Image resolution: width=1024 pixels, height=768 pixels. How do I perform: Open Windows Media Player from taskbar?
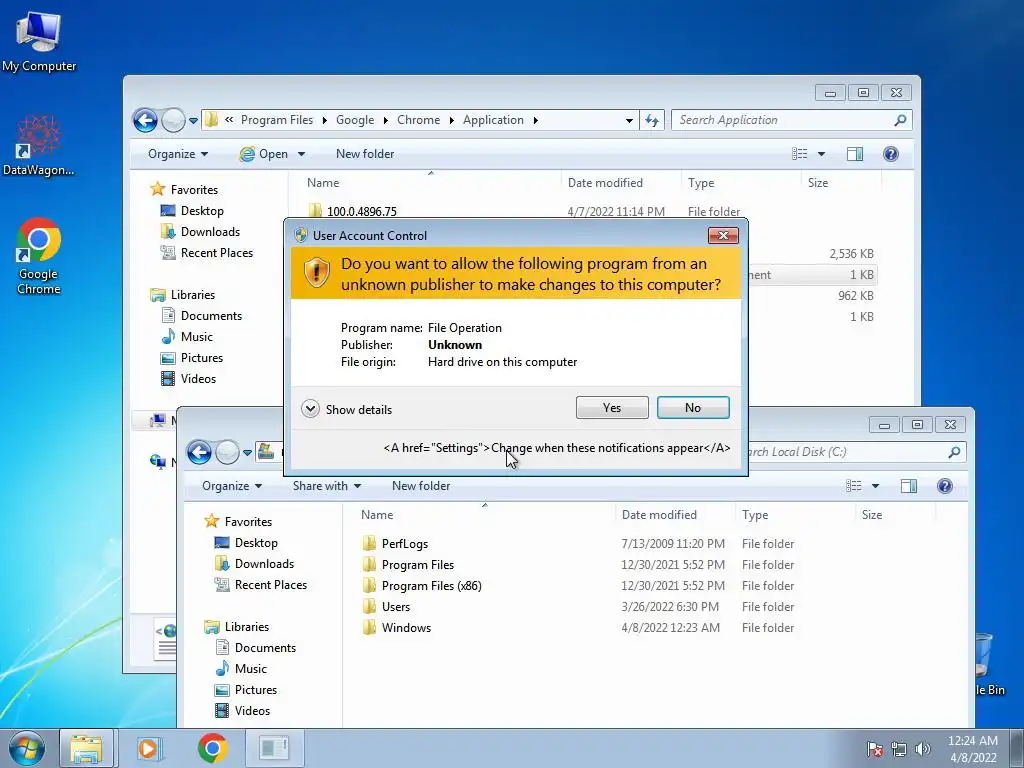point(149,748)
